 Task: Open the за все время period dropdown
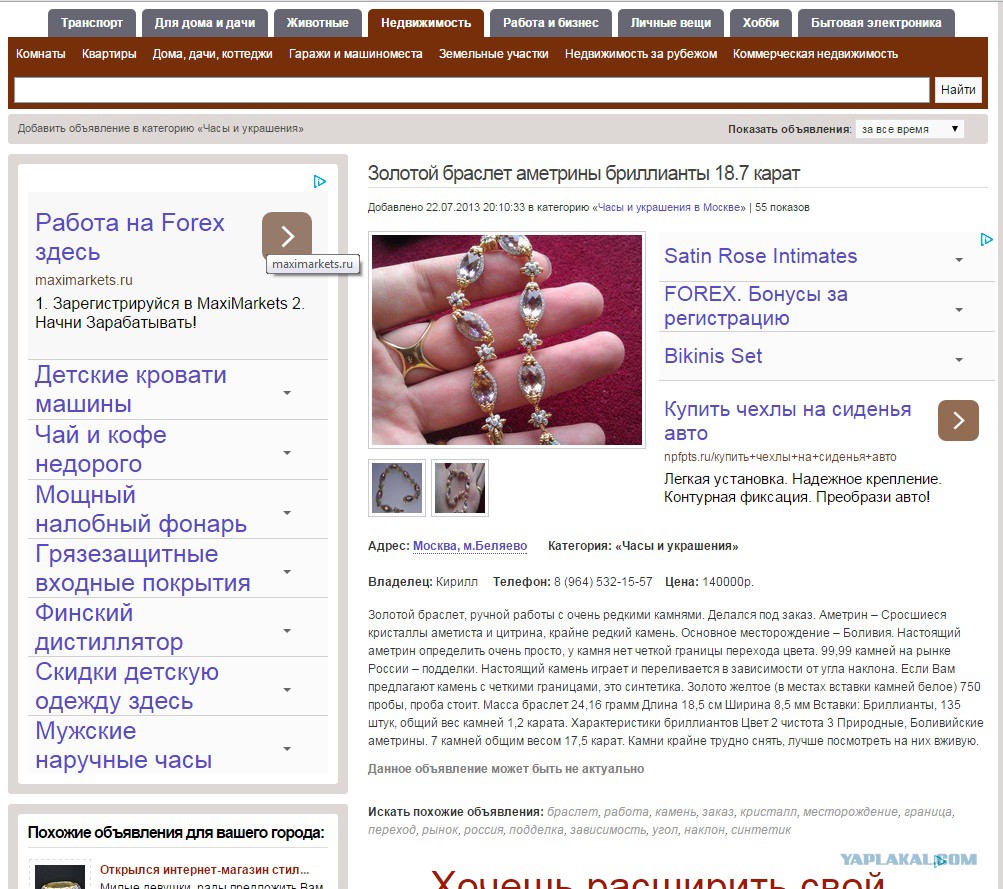point(909,129)
